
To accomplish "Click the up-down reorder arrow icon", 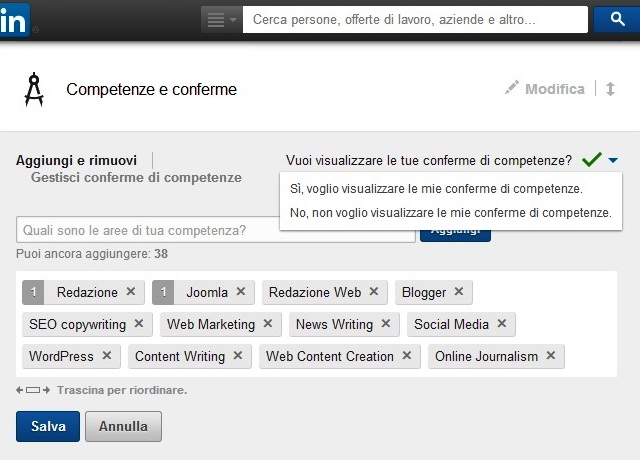I will pyautogui.click(x=610, y=89).
